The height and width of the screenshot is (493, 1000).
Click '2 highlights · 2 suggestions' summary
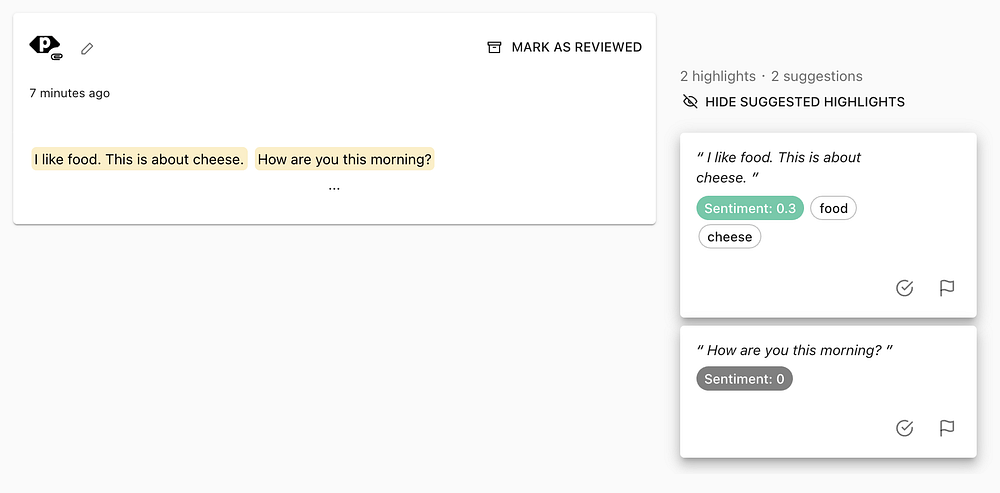tap(771, 76)
